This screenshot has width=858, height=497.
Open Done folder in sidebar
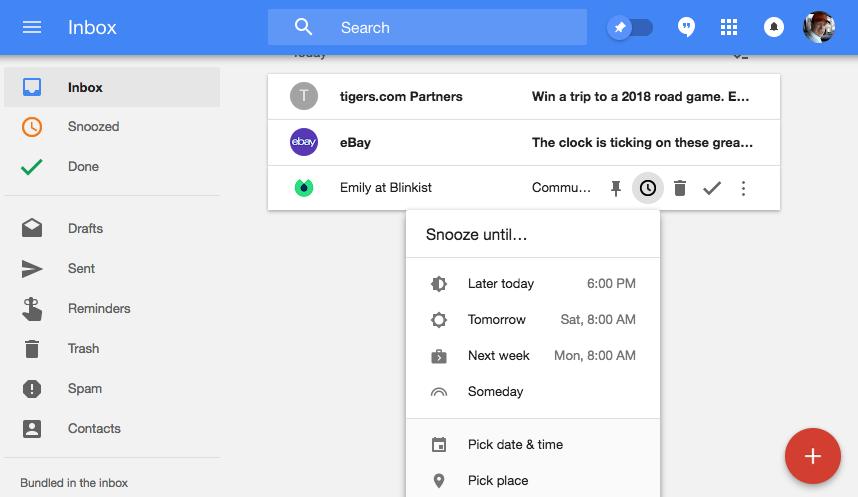[112, 166]
